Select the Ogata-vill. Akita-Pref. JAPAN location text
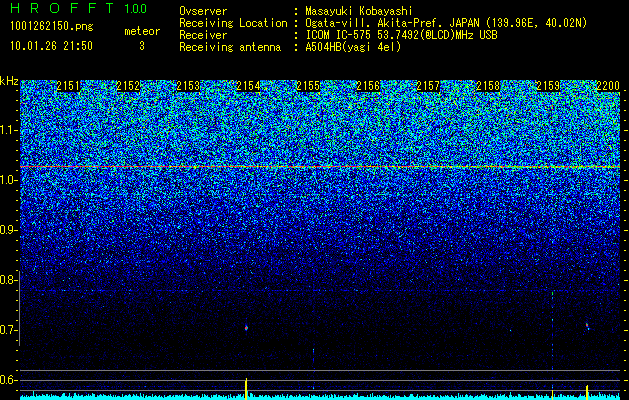Screen dimensions: 629x400 [x=446, y=23]
